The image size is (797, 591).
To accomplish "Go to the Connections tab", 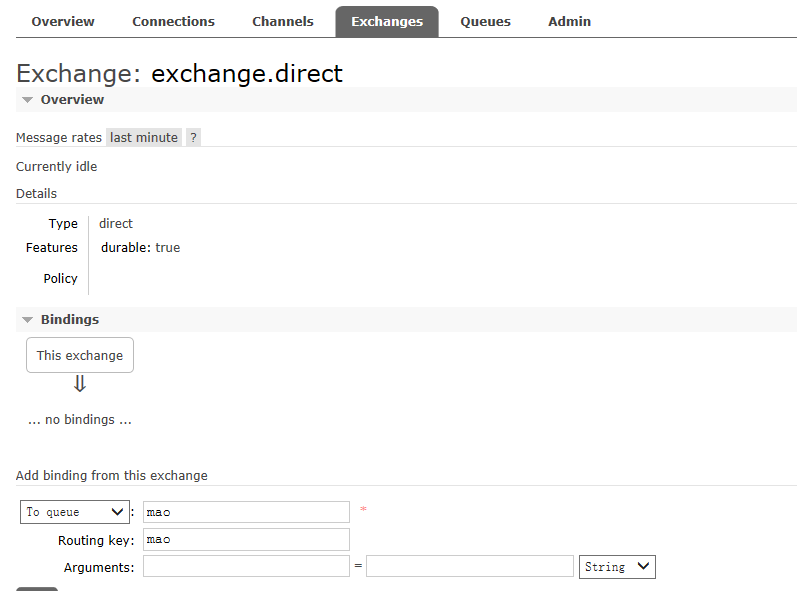I will pos(173,22).
